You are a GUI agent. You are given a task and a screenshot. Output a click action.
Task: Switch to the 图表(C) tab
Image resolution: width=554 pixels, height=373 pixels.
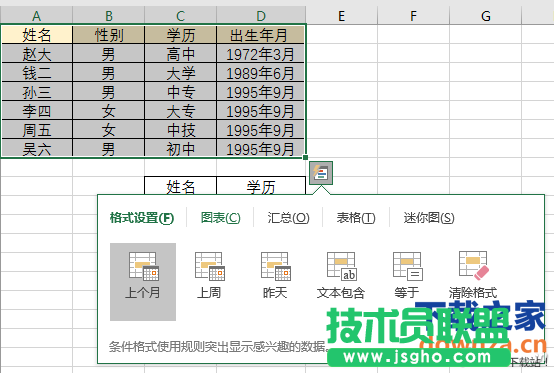pos(220,218)
